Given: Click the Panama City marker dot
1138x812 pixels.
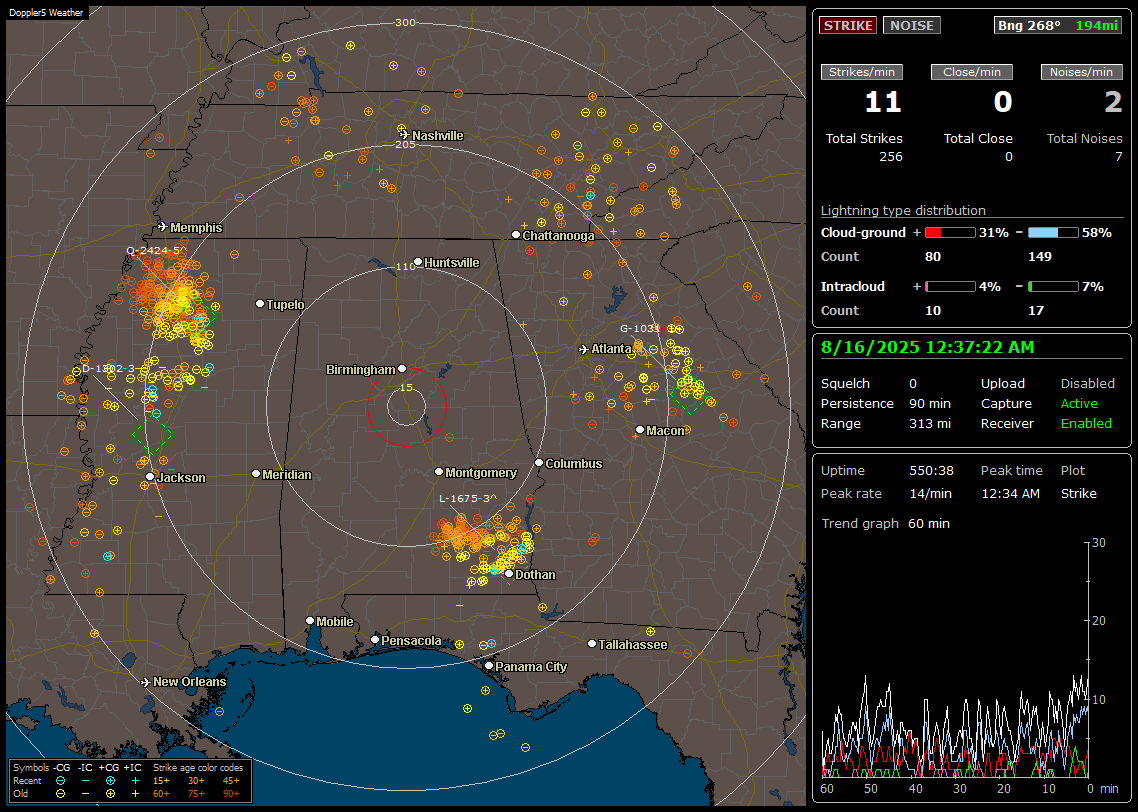Looking at the screenshot, I should pos(489,665).
